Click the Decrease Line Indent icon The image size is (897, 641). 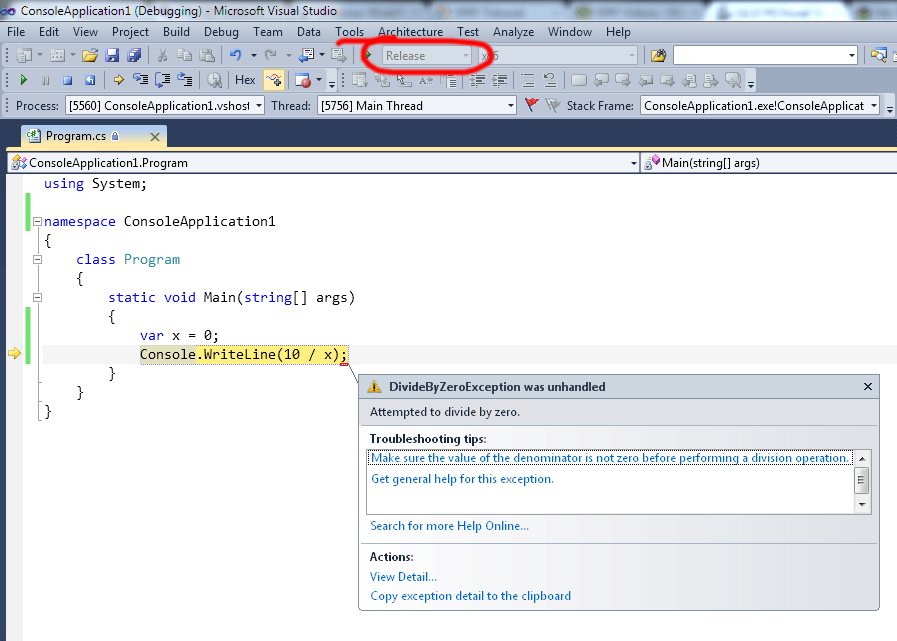(x=477, y=80)
